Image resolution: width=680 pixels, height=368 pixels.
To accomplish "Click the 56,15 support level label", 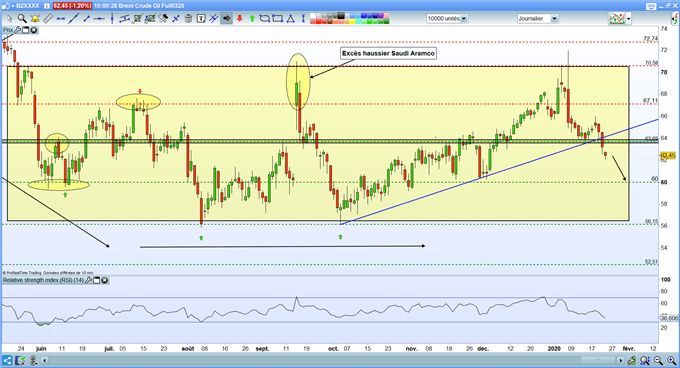I will tap(651, 221).
